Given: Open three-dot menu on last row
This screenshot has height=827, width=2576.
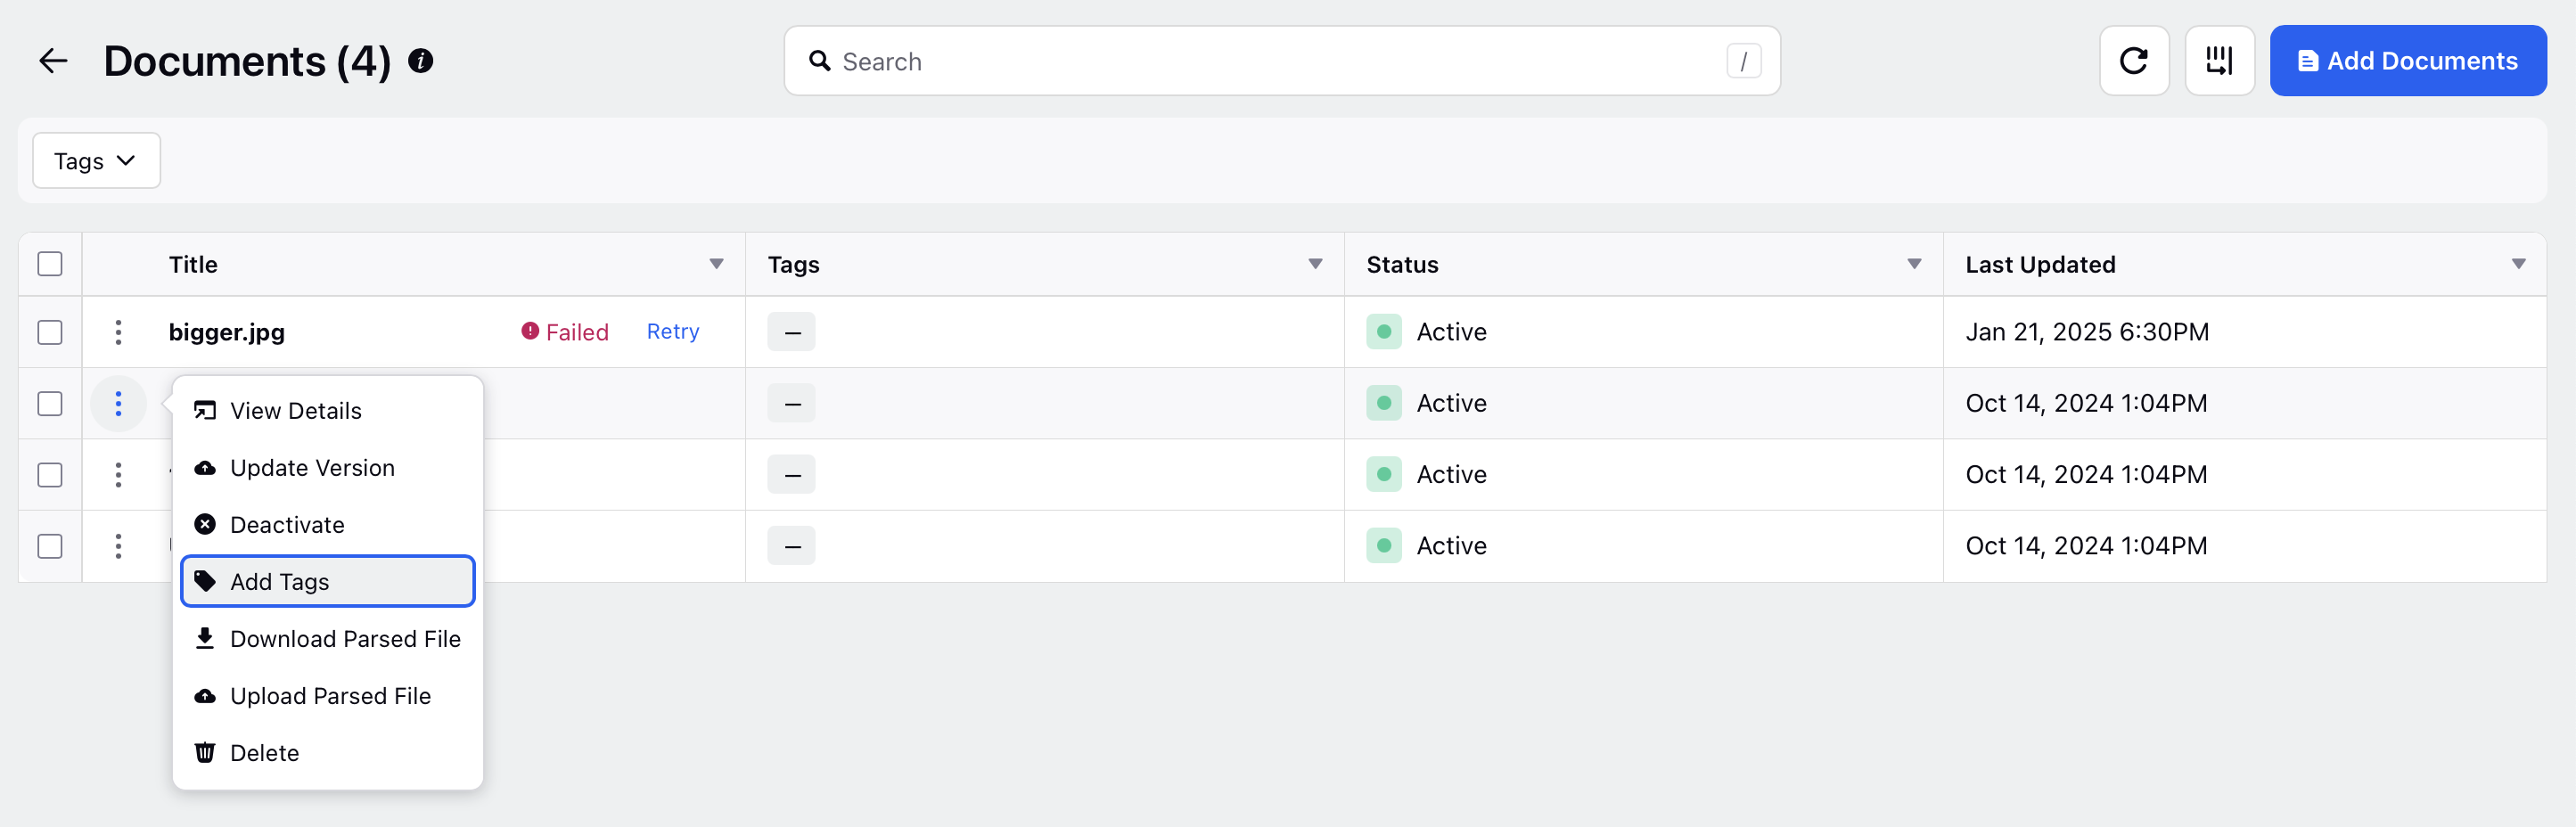Looking at the screenshot, I should [x=118, y=546].
